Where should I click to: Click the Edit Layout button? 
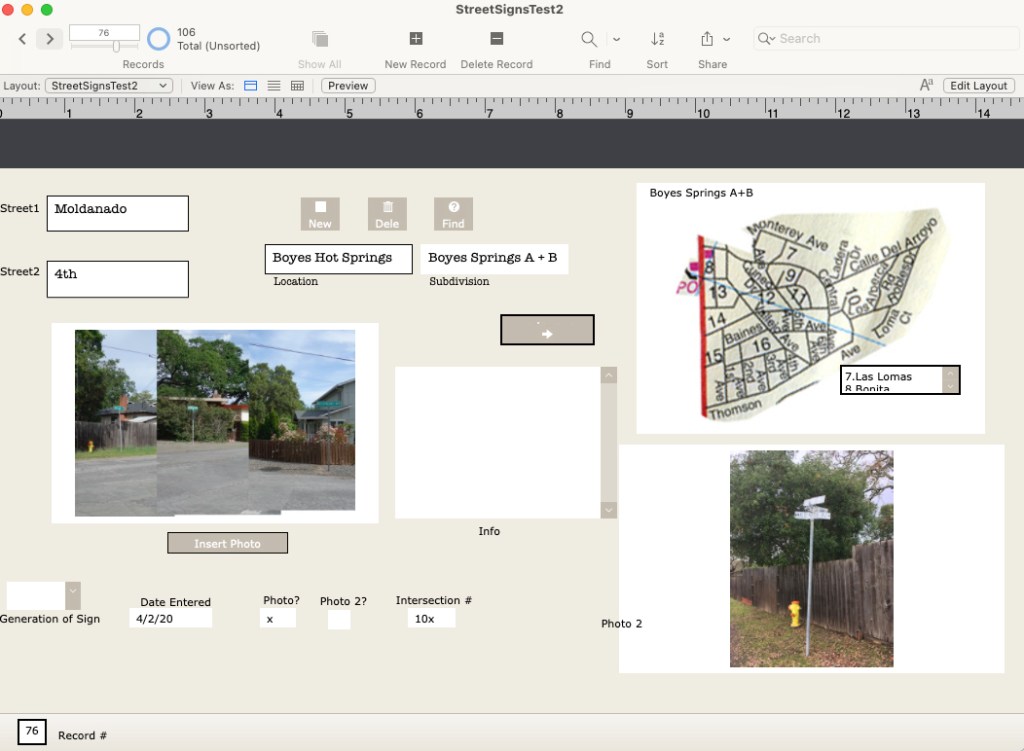click(978, 86)
